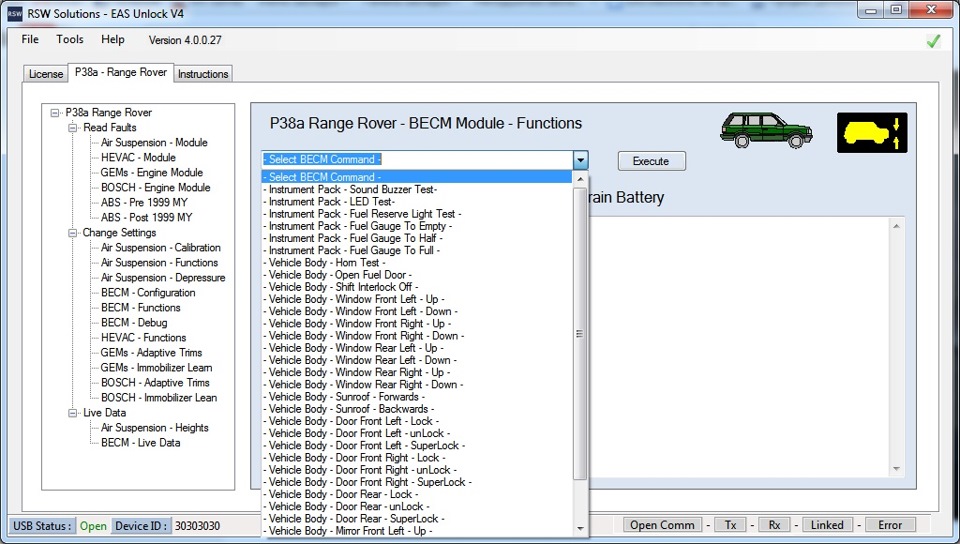Choose Instrument Pack - Fuel Gauge To Empty
The image size is (960, 544).
coord(417,226)
